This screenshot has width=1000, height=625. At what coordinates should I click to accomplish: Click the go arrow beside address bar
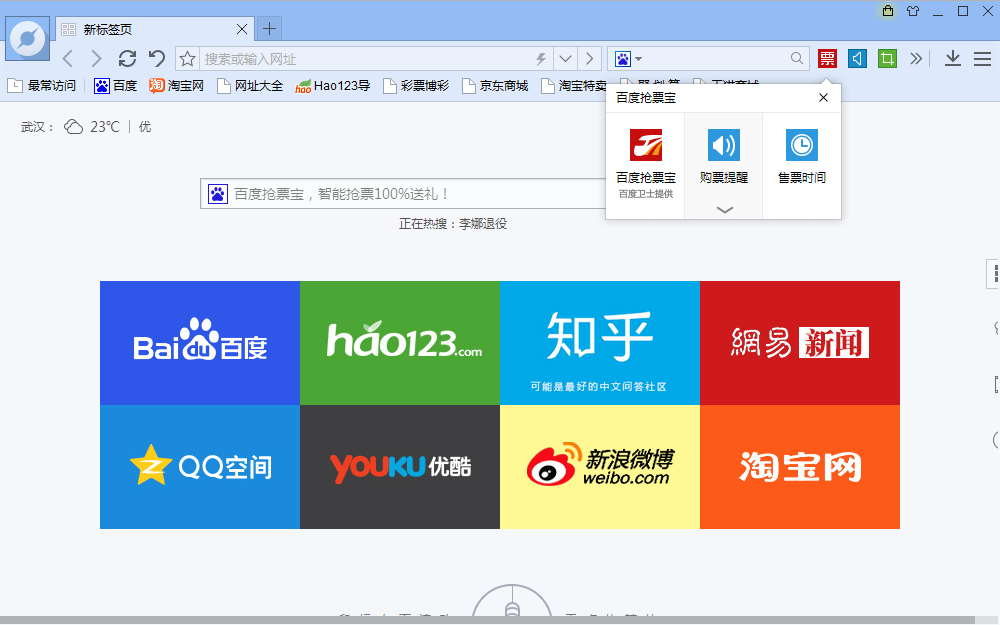(x=590, y=59)
